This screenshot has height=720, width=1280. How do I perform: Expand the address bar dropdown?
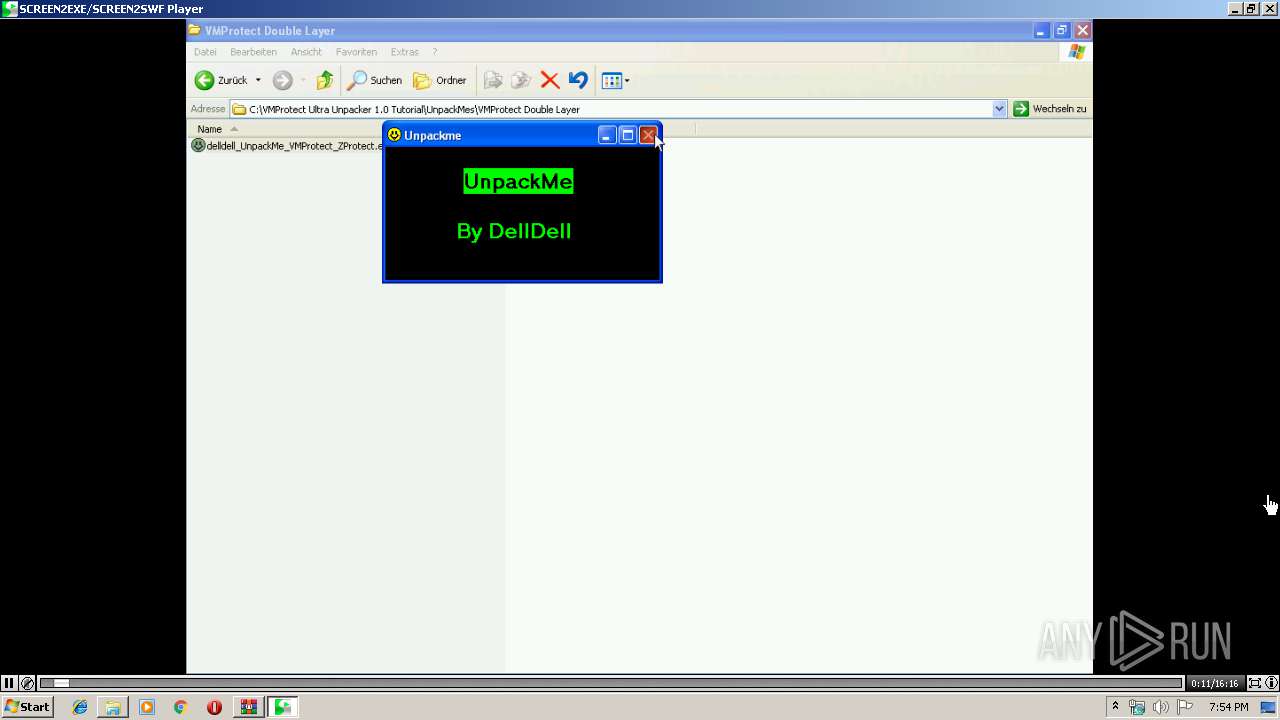(x=999, y=109)
